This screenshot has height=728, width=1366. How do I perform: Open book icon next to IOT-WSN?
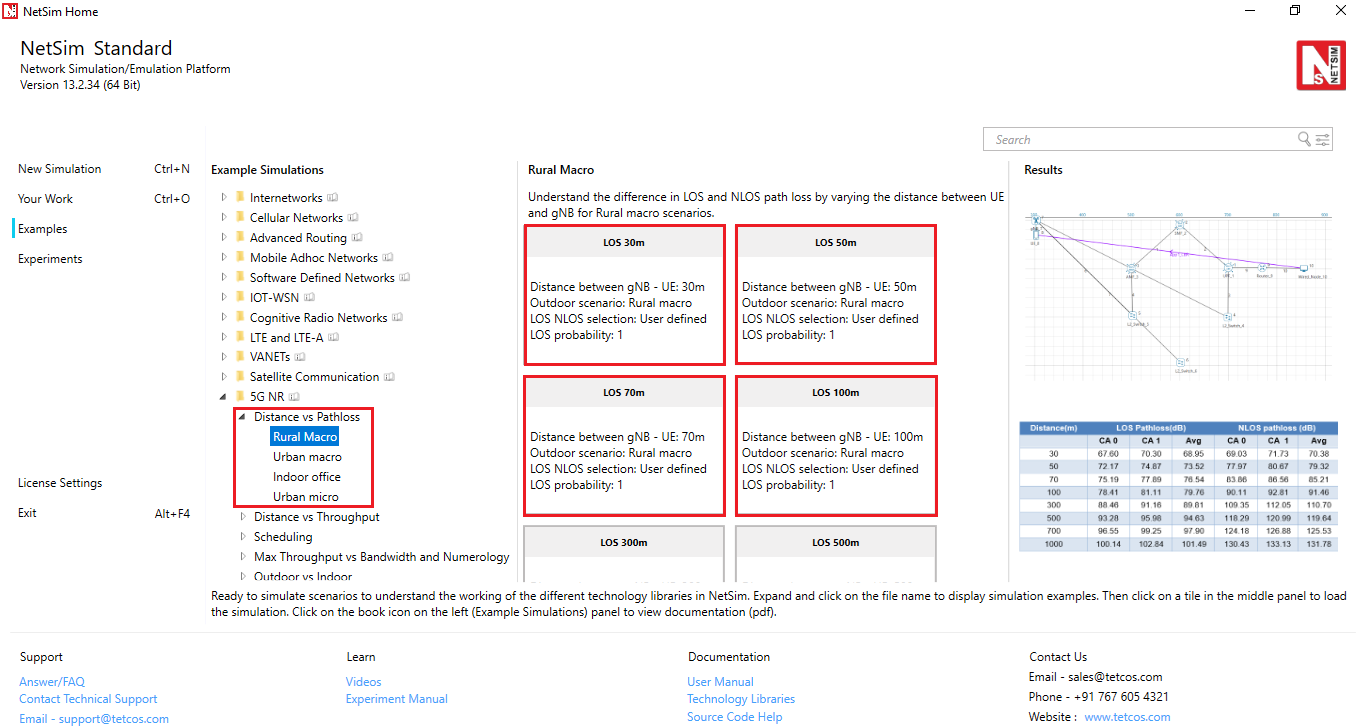pyautogui.click(x=309, y=298)
